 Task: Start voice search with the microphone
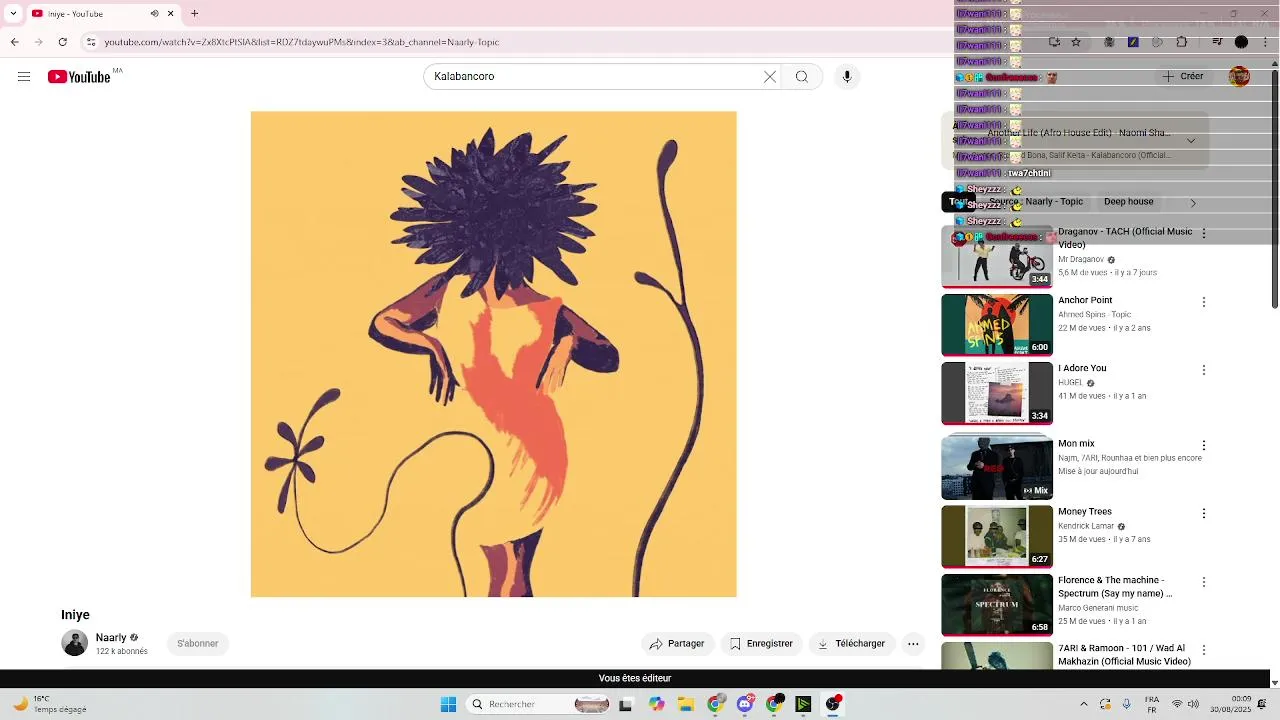point(847,77)
